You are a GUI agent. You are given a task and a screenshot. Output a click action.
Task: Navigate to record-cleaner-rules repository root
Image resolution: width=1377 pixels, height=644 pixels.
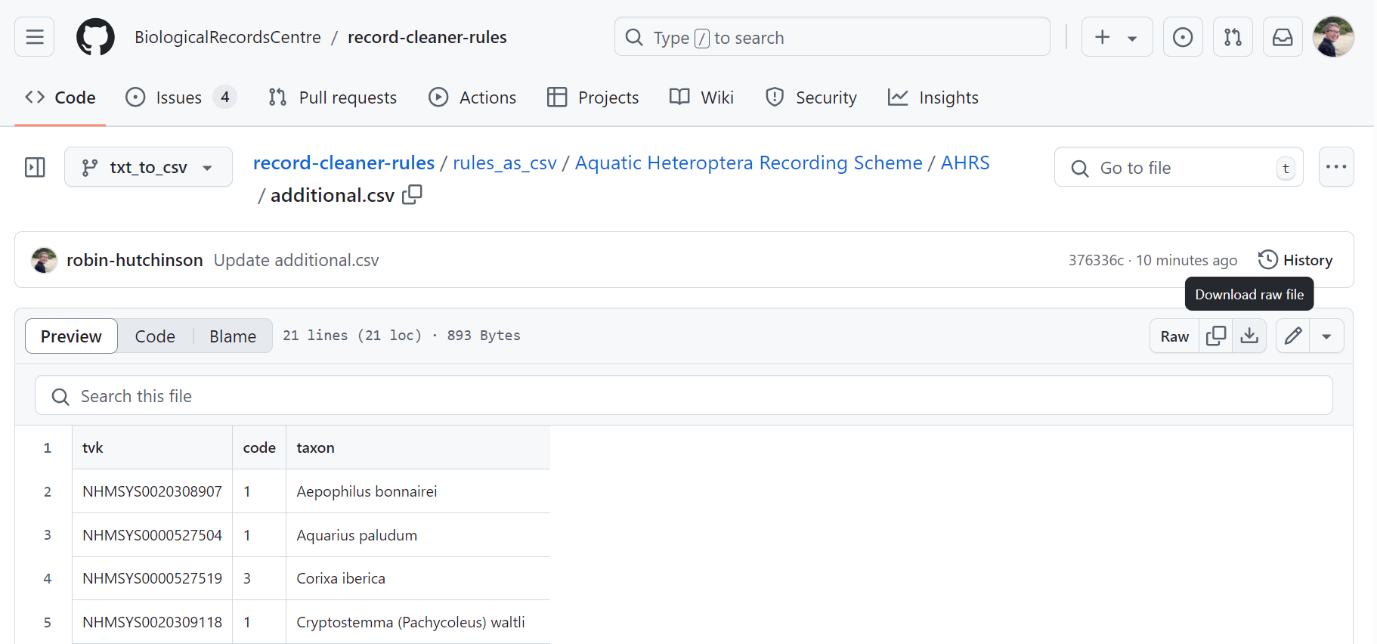click(x=343, y=162)
